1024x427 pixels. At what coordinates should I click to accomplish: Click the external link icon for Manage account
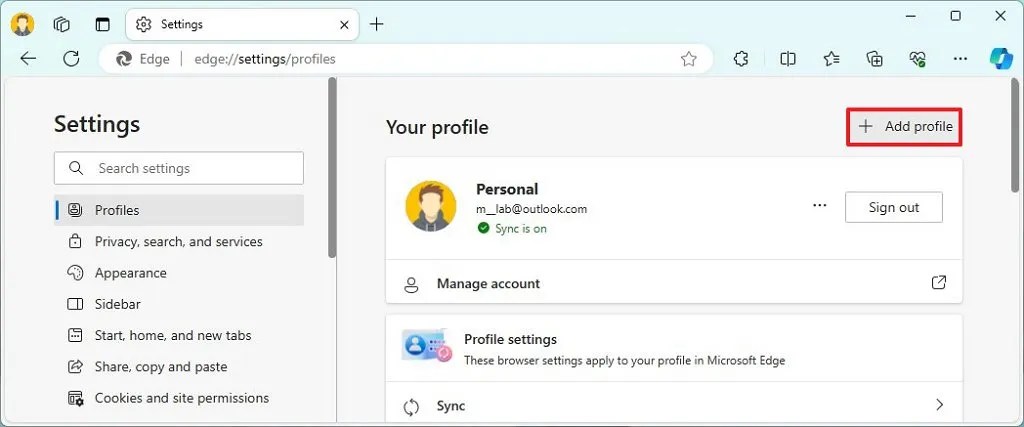tap(938, 283)
